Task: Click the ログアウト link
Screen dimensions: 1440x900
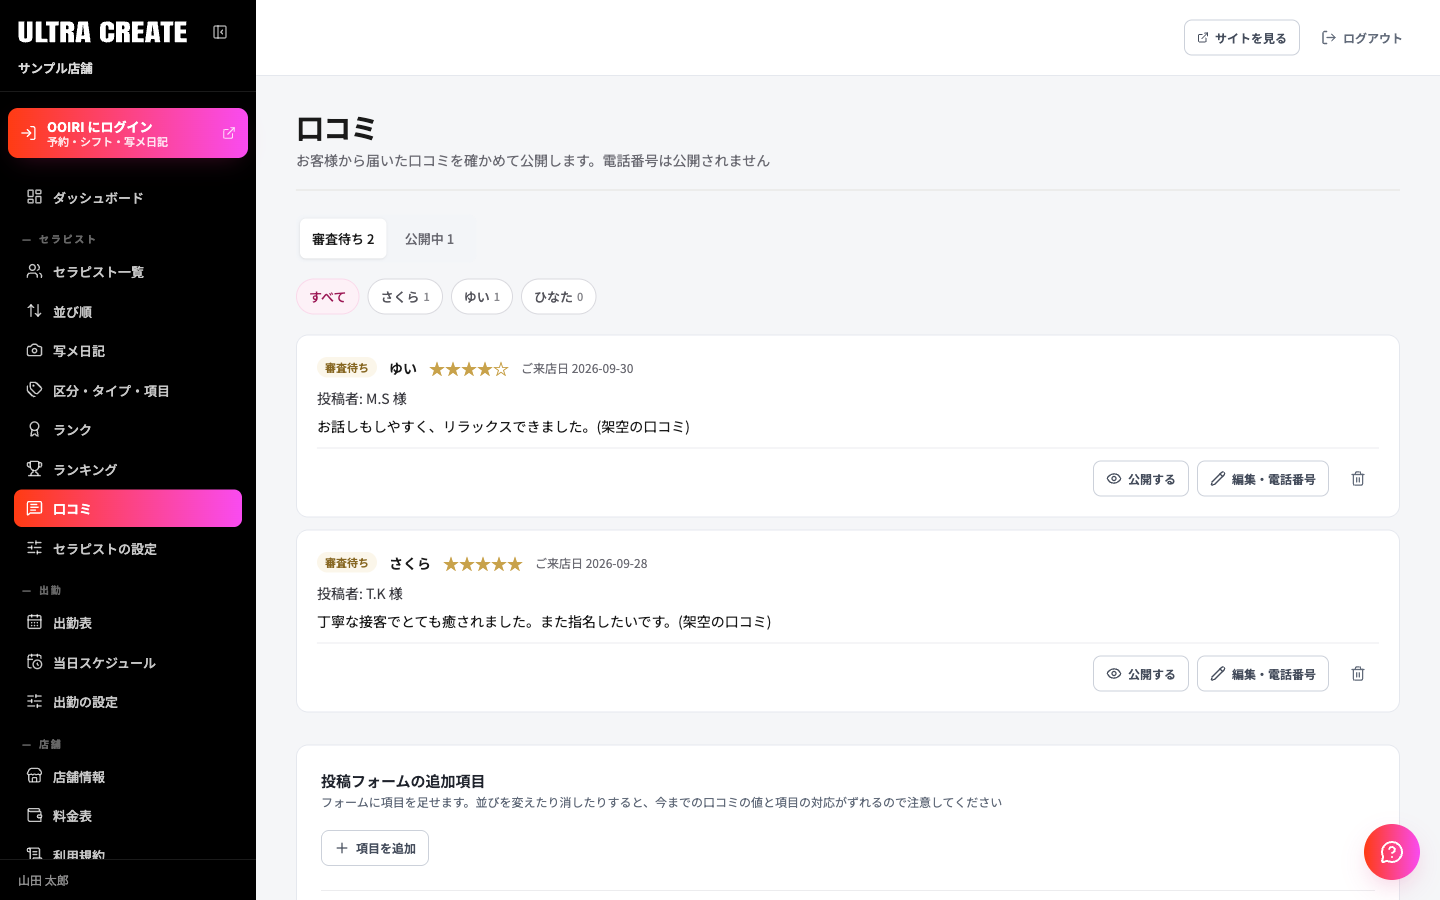Action: (x=1362, y=38)
